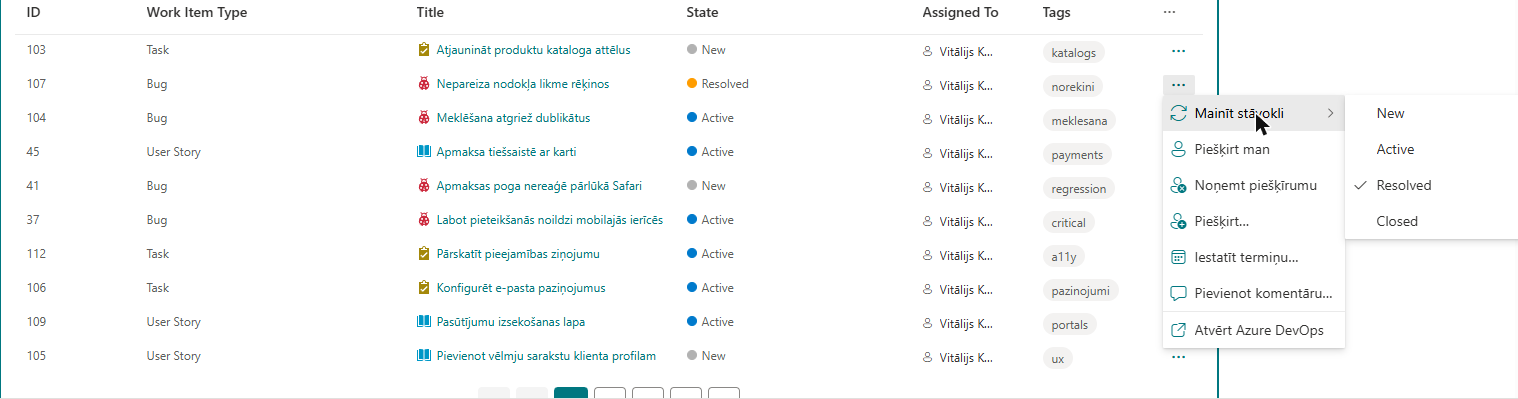The width and height of the screenshot is (1518, 399).
Task: Click assignee person icon in row 112
Action: click(927, 254)
